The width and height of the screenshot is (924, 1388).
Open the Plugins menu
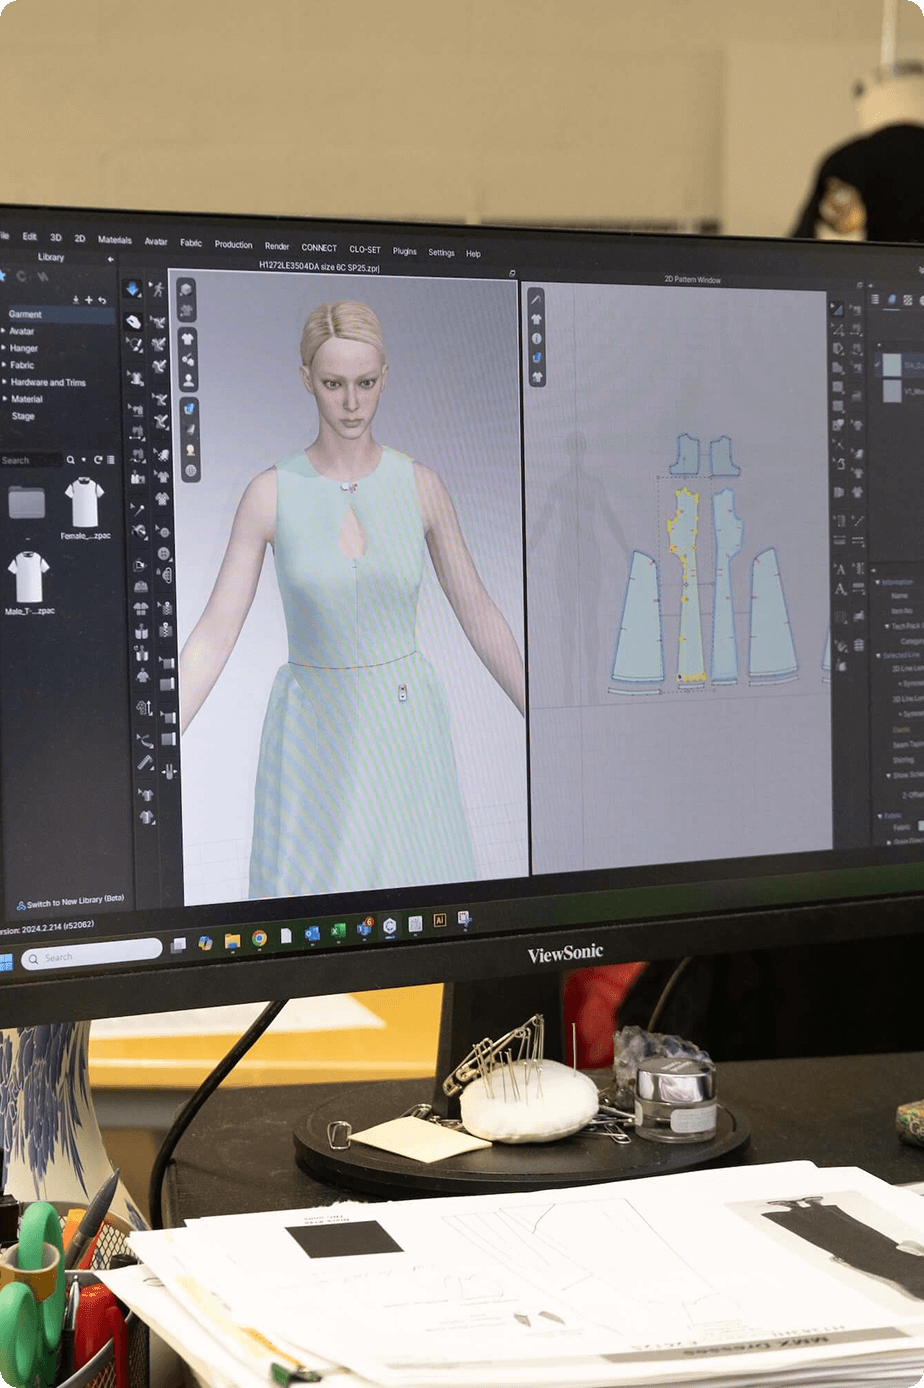(405, 251)
